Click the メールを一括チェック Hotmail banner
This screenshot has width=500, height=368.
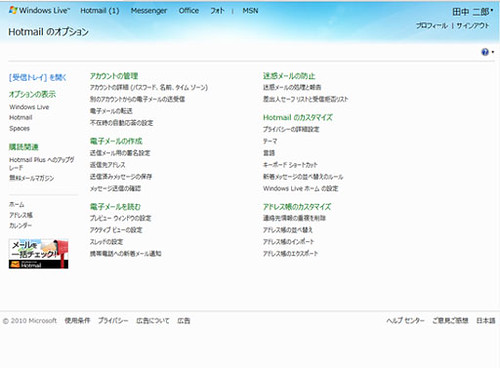click(38, 254)
